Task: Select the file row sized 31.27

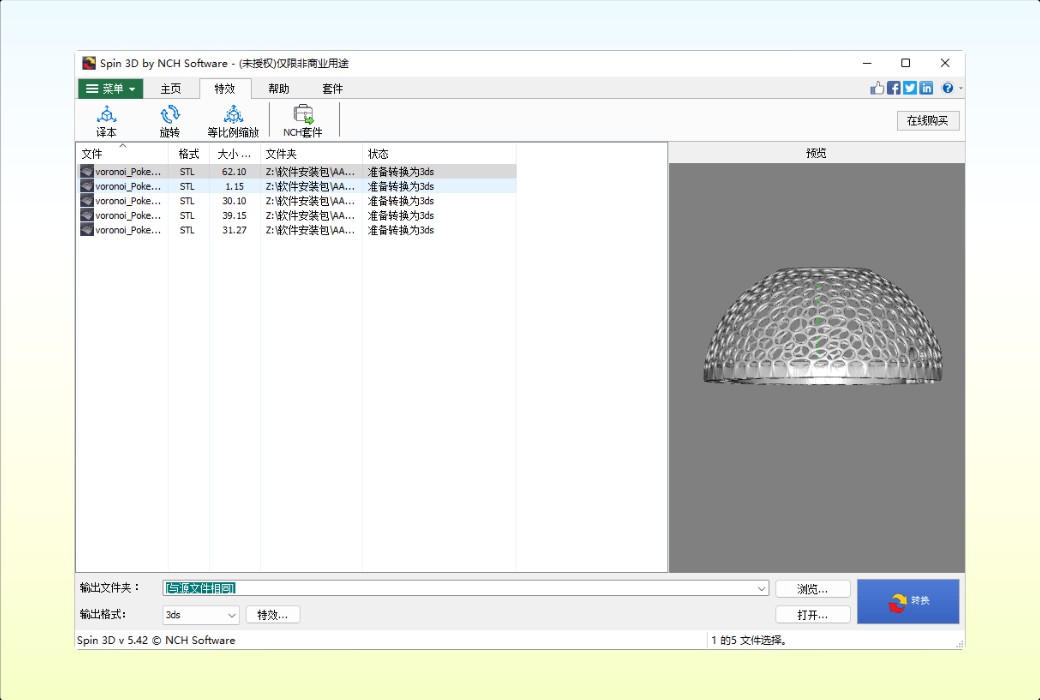Action: 296,230
